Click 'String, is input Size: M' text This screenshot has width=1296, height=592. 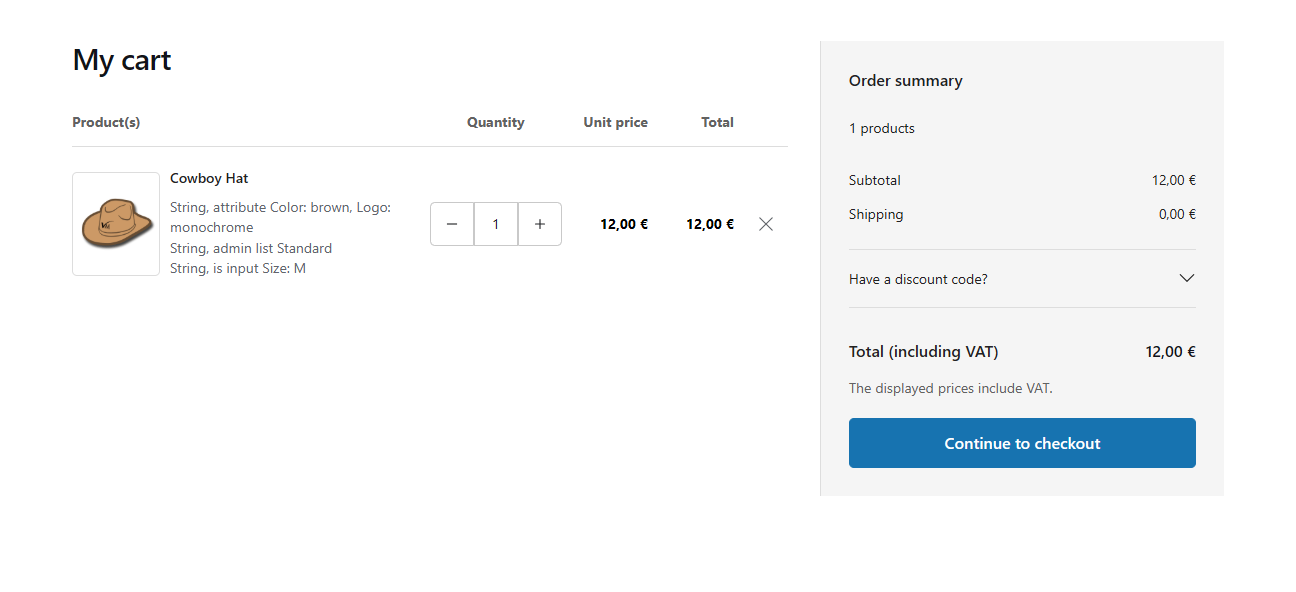coord(238,268)
